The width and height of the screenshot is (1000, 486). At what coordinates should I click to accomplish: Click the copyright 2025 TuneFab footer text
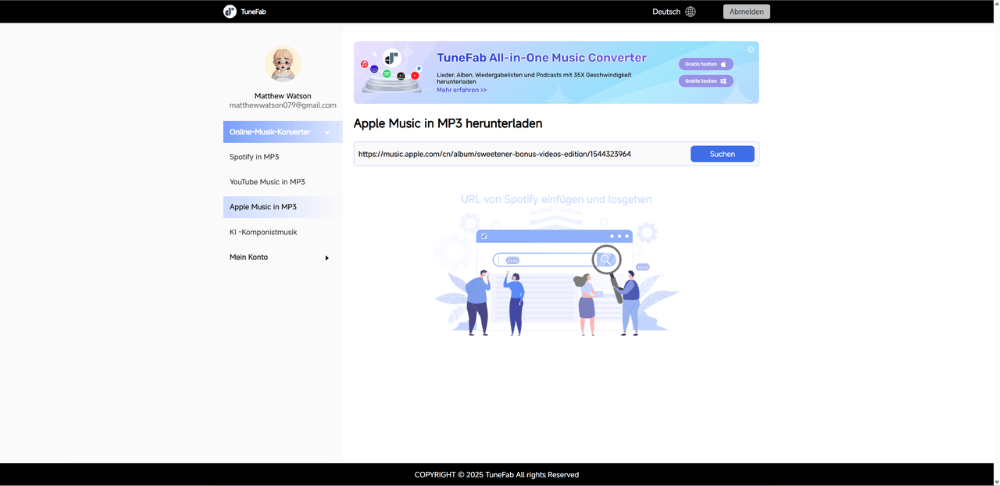497,475
